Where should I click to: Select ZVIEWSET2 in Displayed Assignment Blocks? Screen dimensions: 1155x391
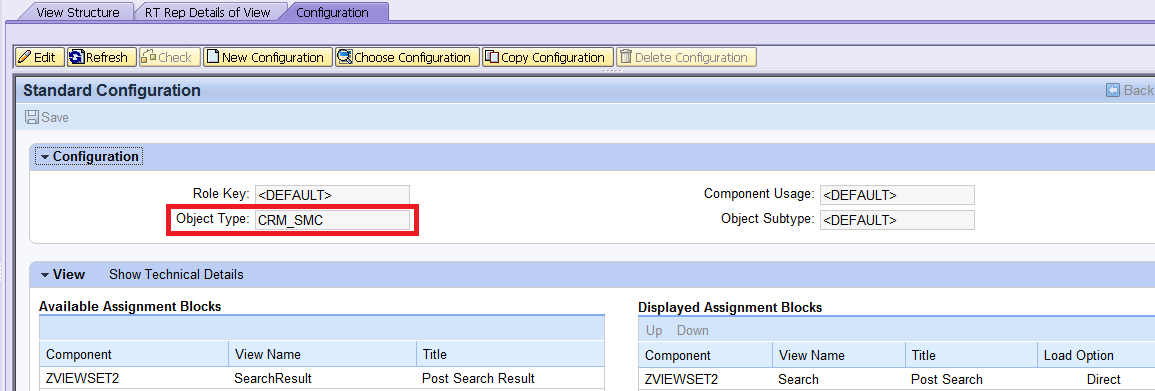705,379
